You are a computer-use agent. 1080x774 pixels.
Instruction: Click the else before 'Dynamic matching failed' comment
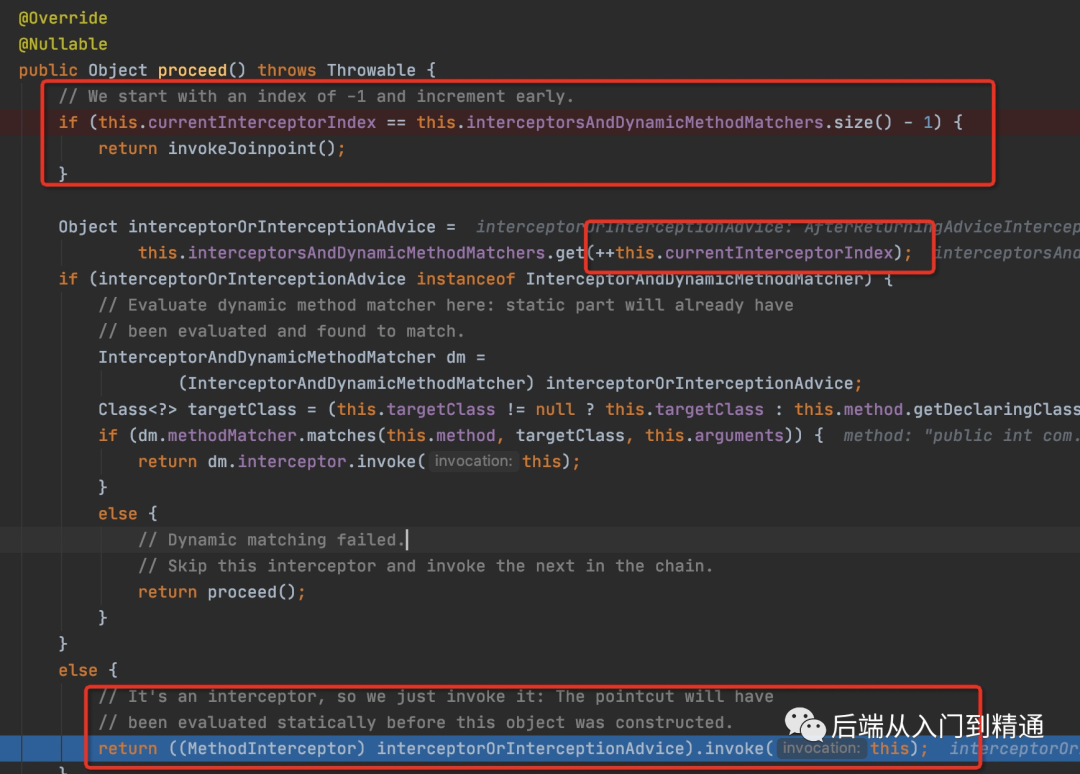coord(118,514)
